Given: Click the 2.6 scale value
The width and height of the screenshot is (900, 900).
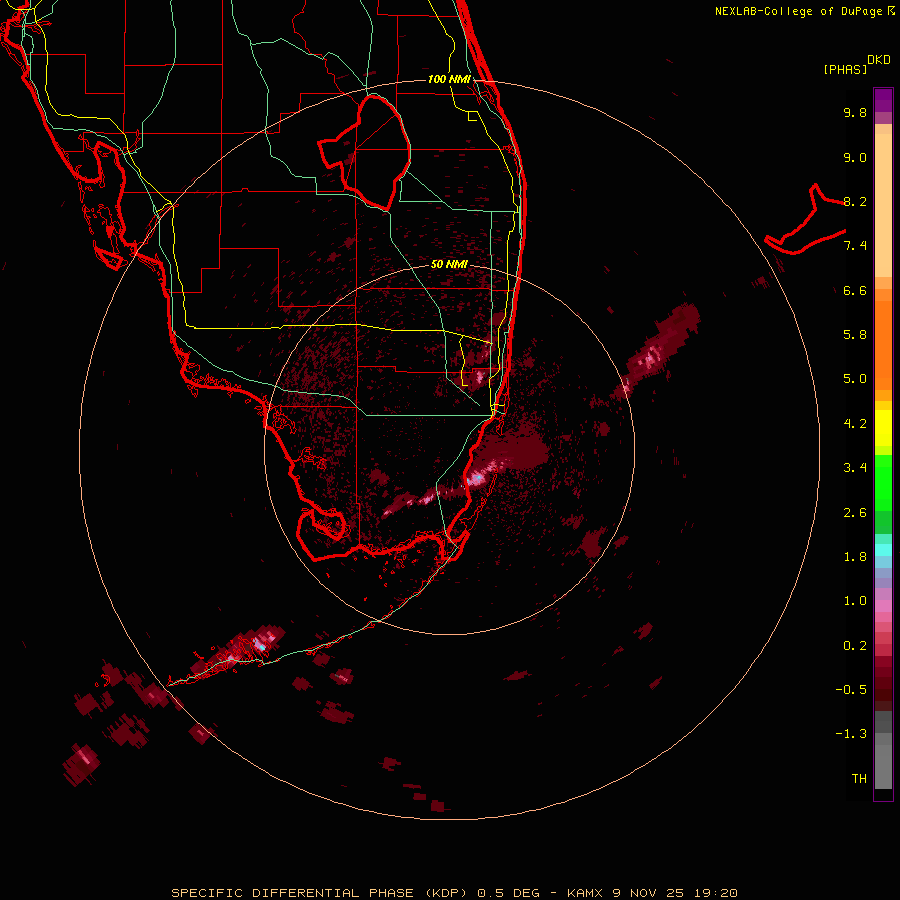Looking at the screenshot, I should coord(855,513).
